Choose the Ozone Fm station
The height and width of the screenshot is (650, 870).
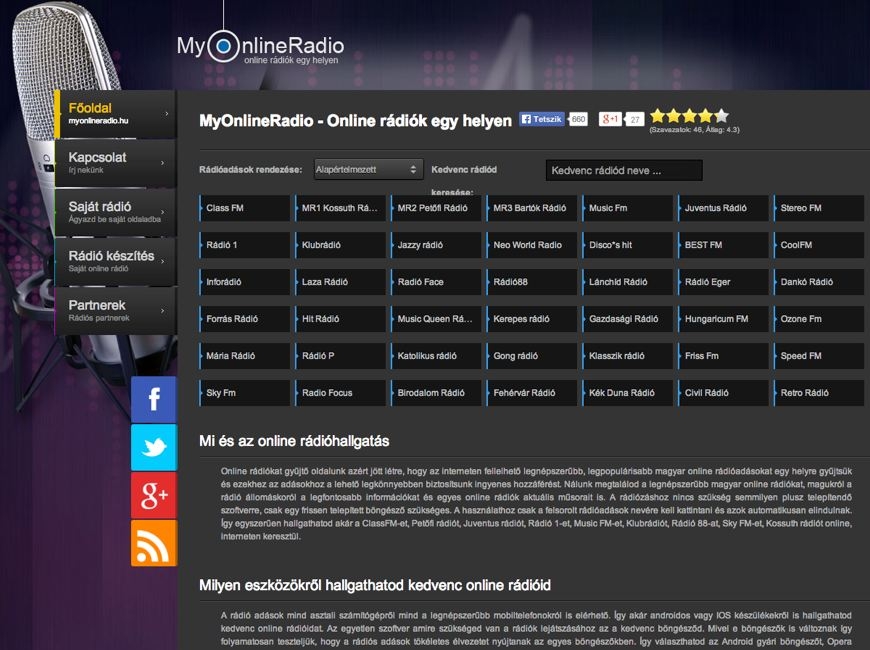(x=819, y=319)
